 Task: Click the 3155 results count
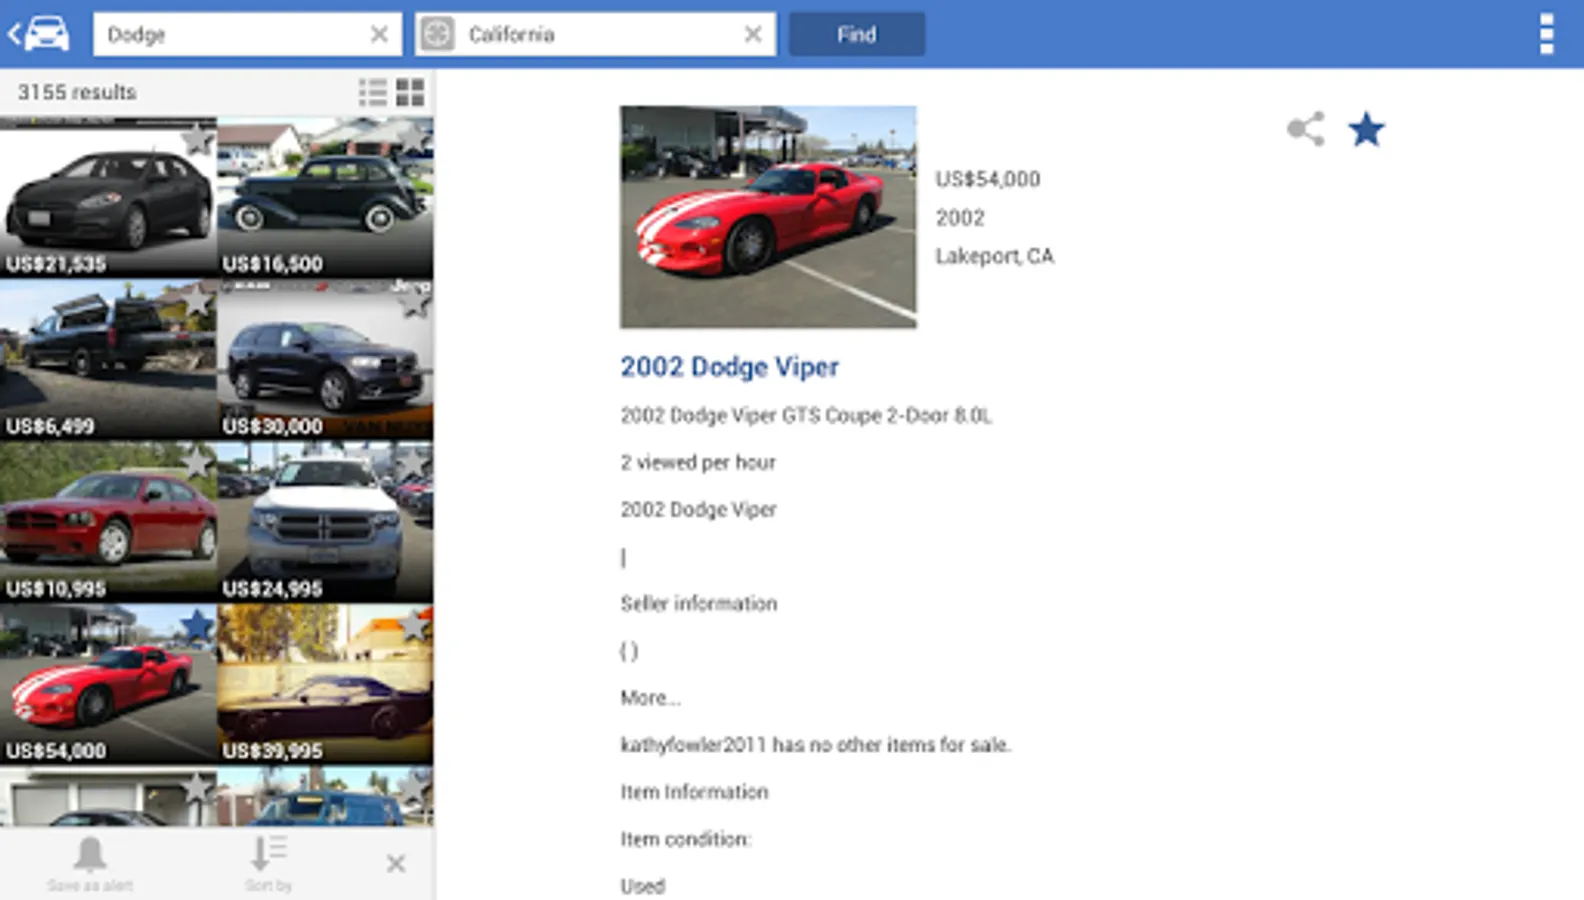(x=77, y=92)
